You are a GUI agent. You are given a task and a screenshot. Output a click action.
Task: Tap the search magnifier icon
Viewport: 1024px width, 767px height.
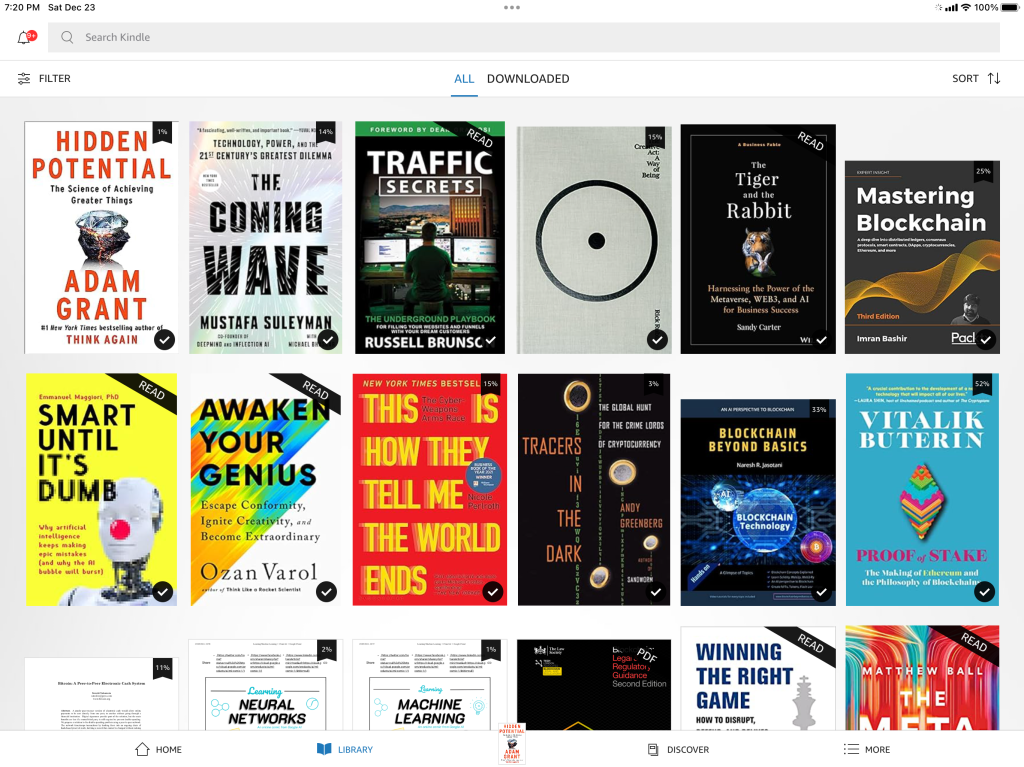tap(67, 38)
